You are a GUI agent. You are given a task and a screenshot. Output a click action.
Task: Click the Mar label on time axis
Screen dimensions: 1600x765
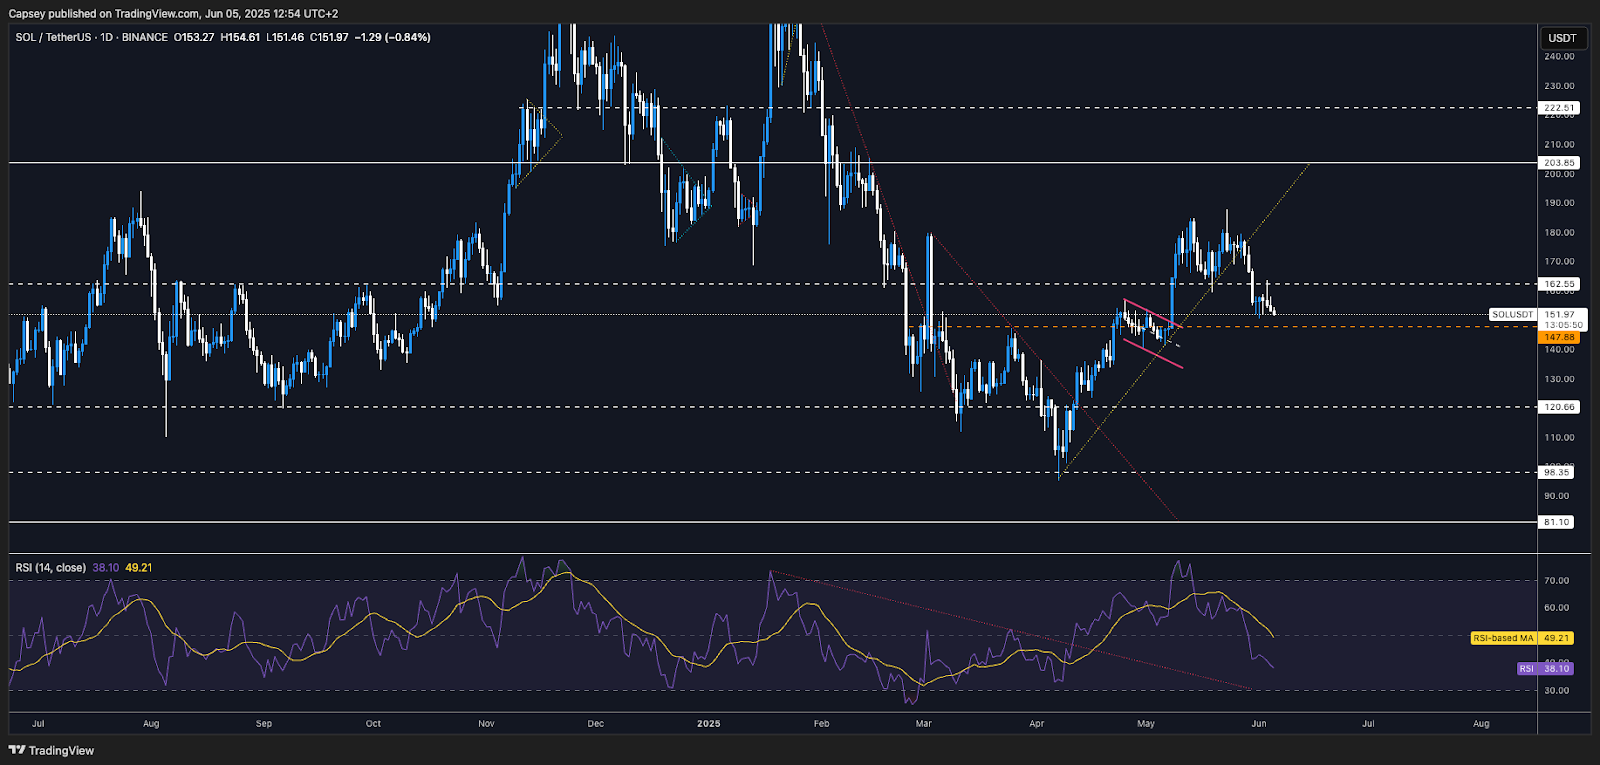click(924, 723)
